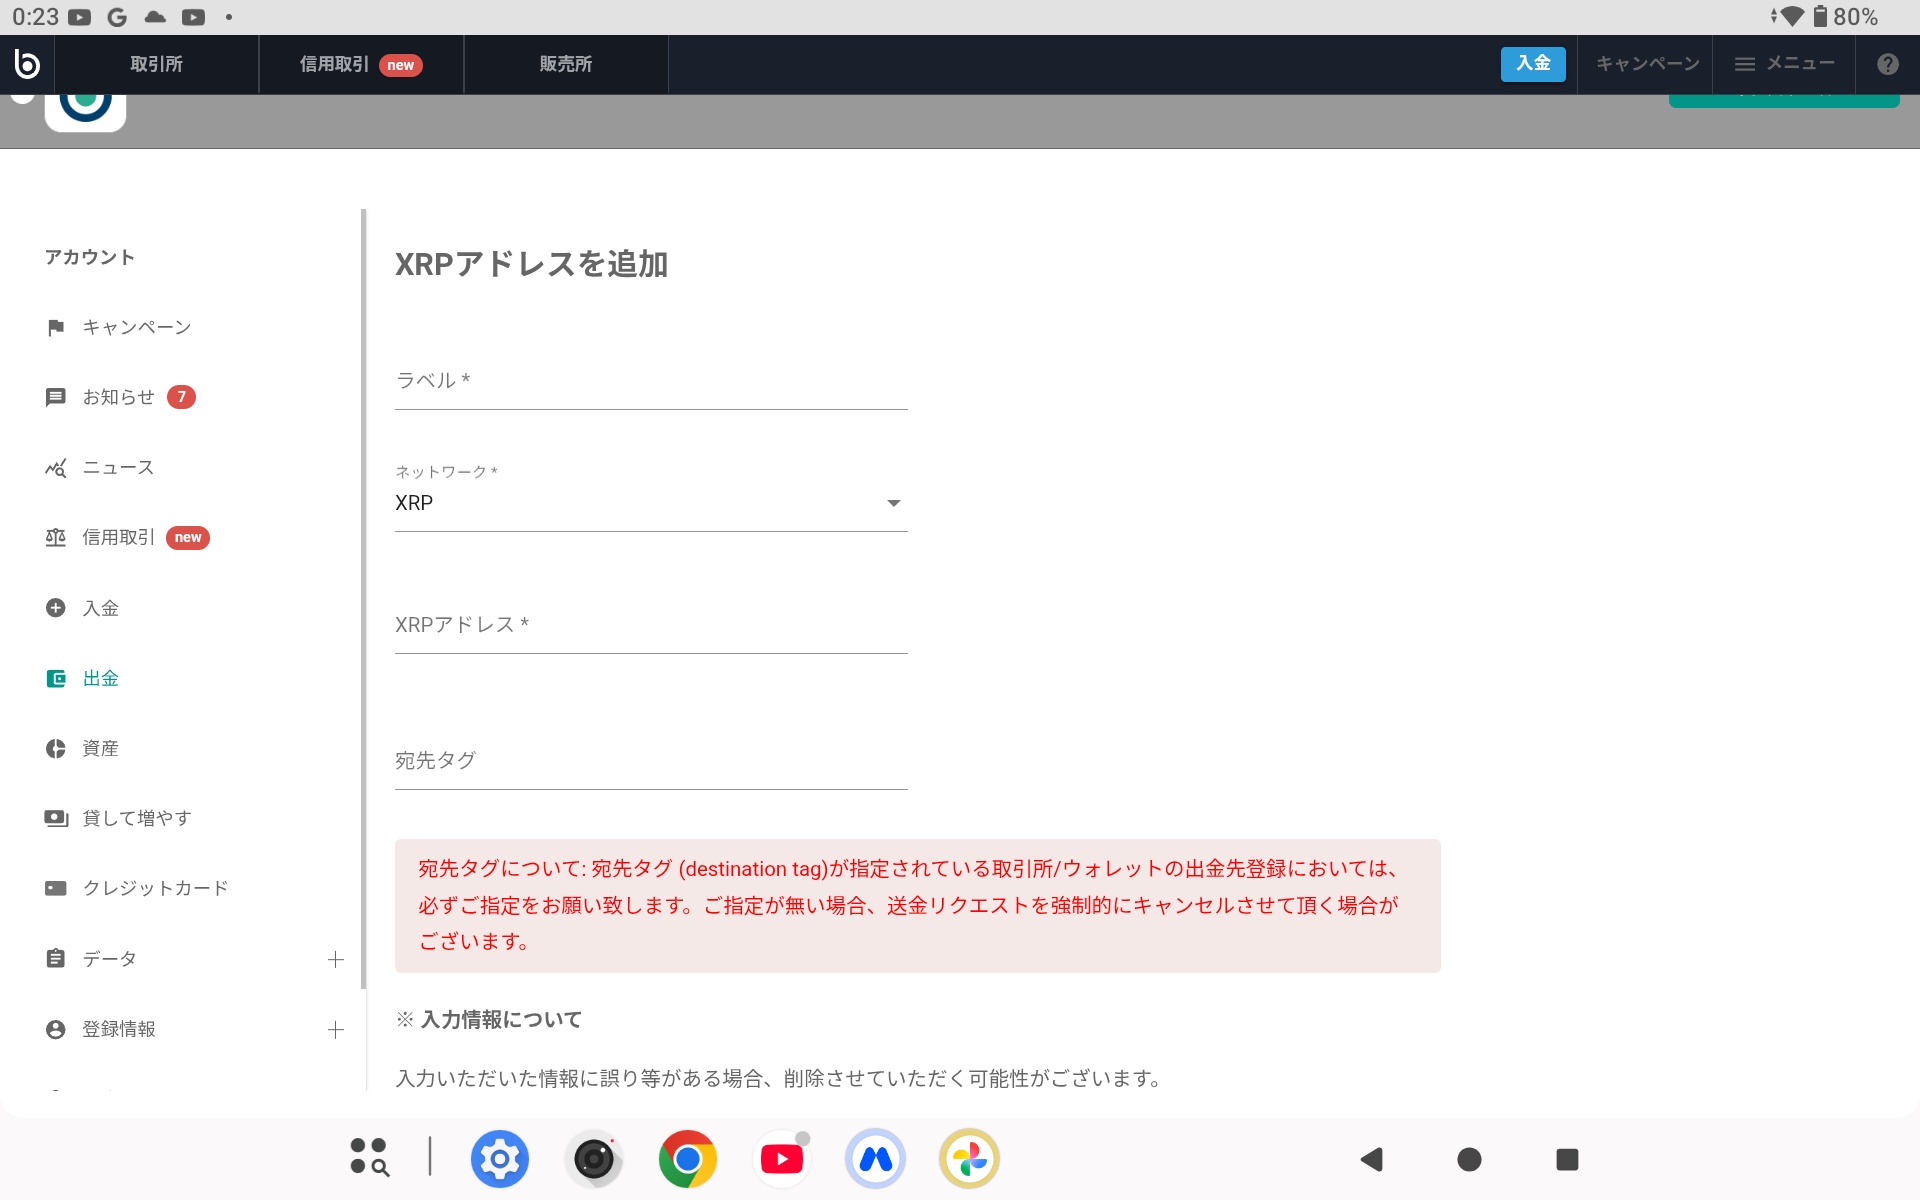Click the message icon beside お知らせ
The image size is (1920, 1200).
click(x=56, y=398)
